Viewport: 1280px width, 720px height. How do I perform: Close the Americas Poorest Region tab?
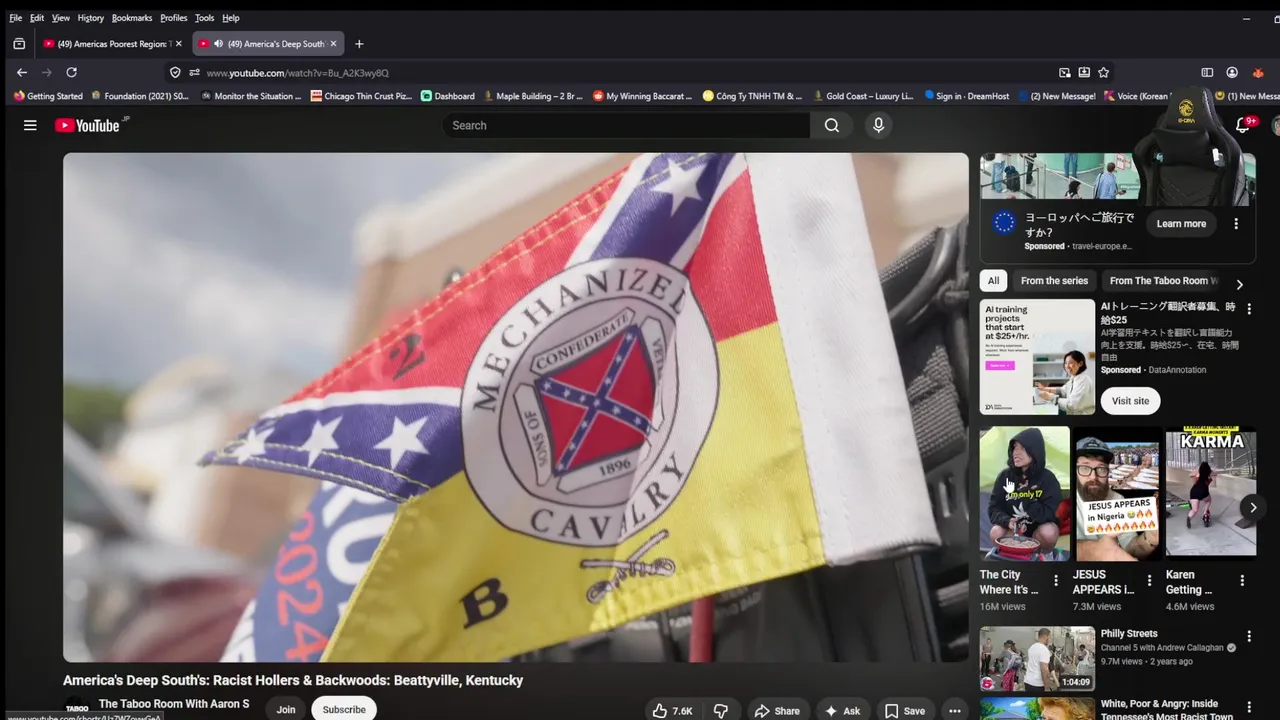pyautogui.click(x=179, y=44)
